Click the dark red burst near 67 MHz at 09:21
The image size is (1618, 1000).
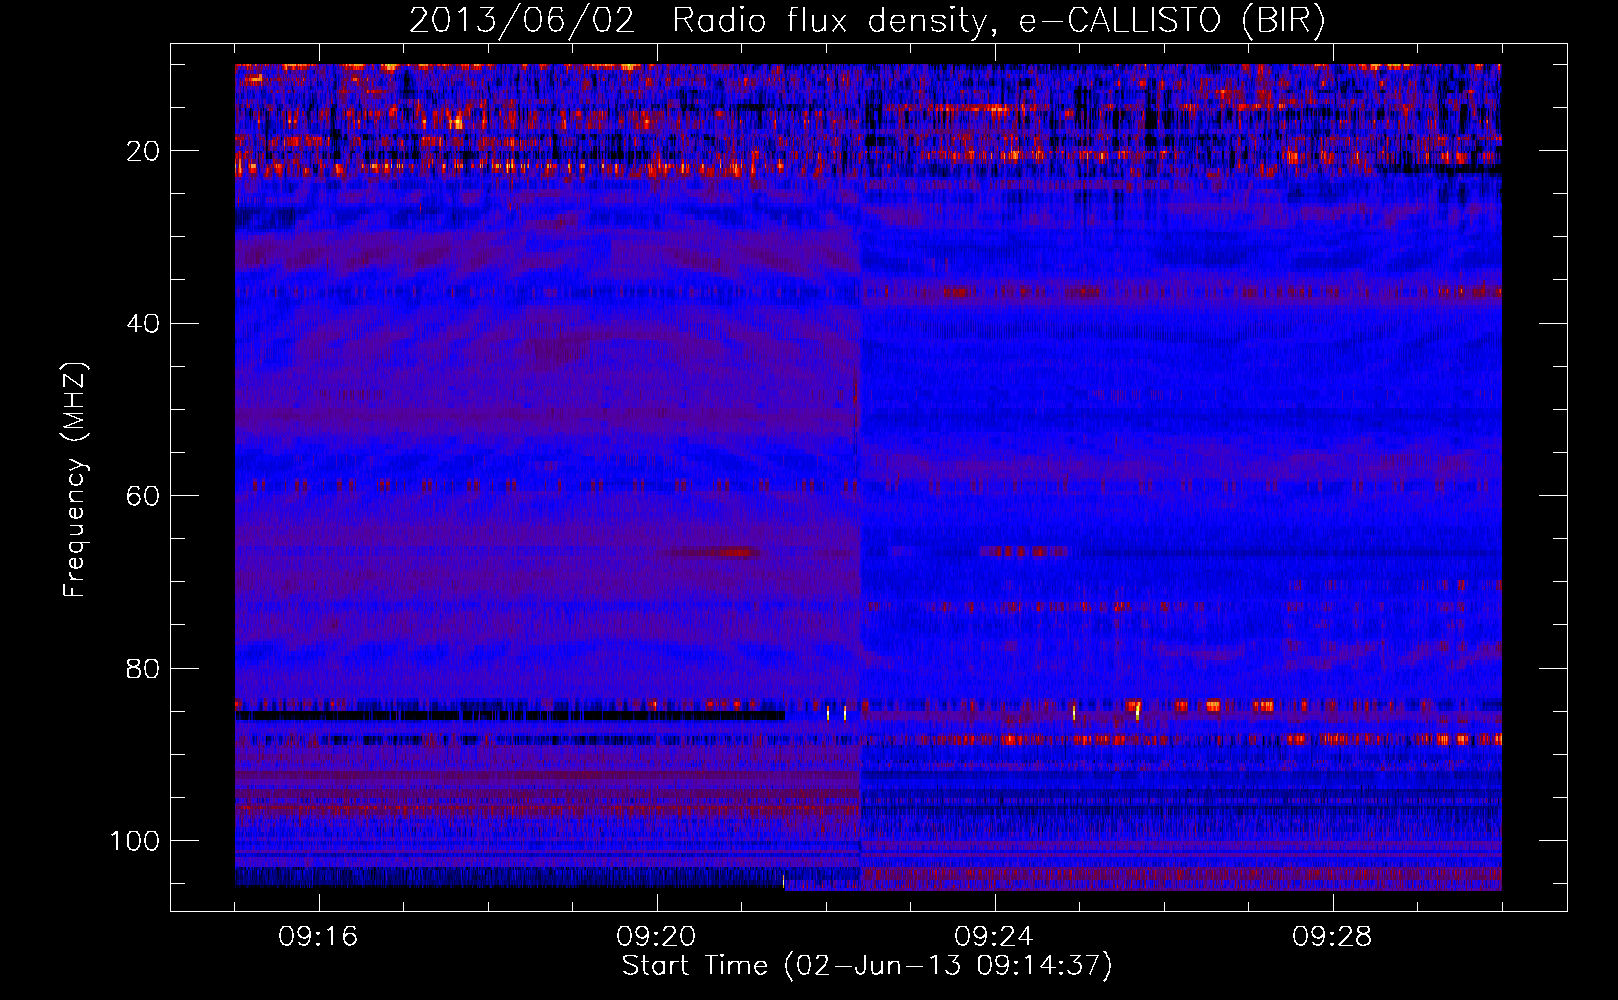(710, 552)
